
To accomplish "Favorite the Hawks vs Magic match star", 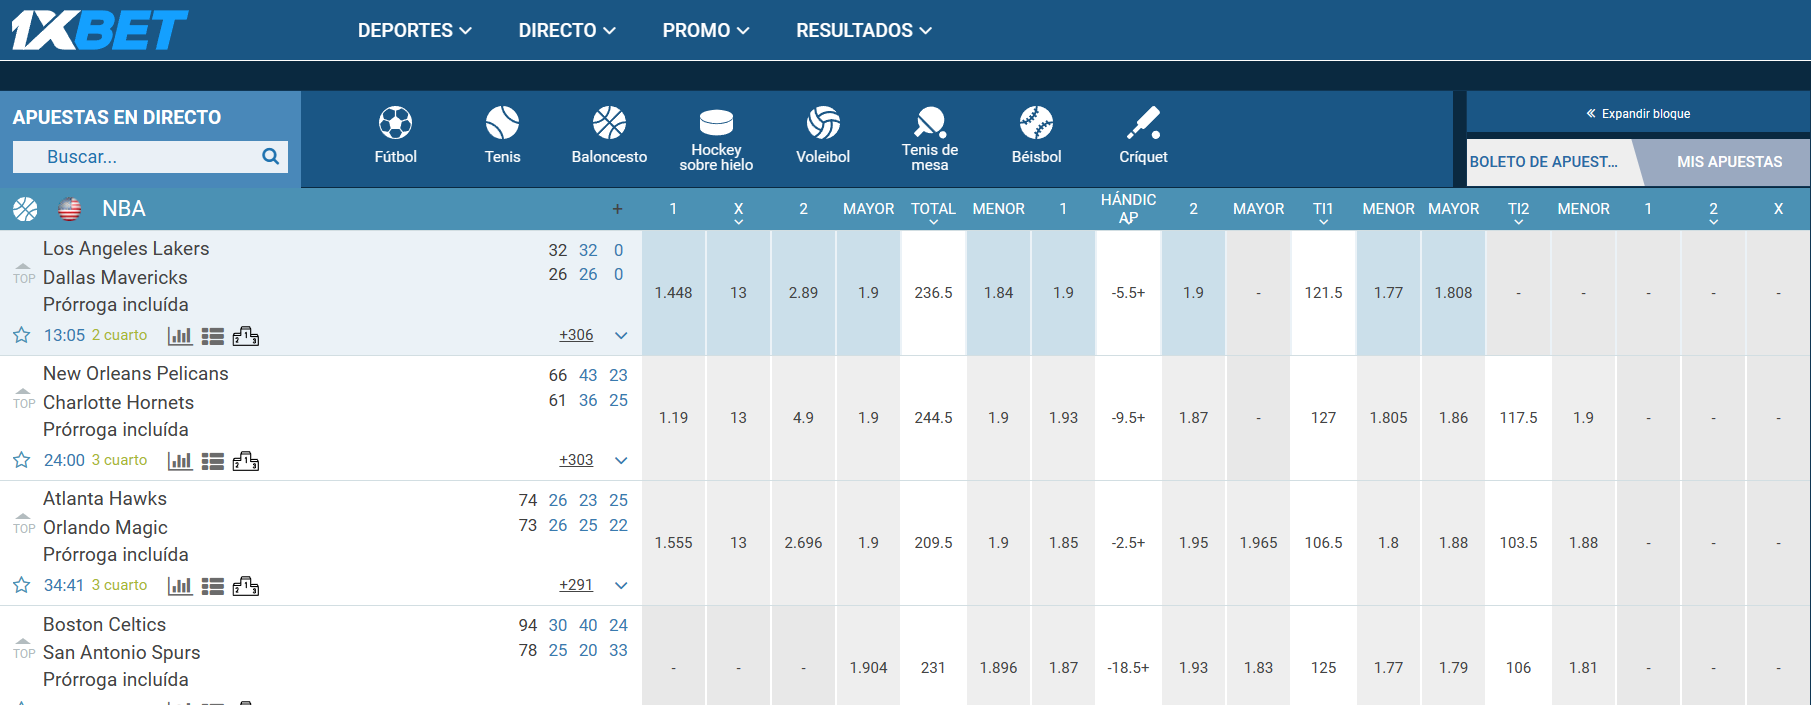I will [21, 585].
